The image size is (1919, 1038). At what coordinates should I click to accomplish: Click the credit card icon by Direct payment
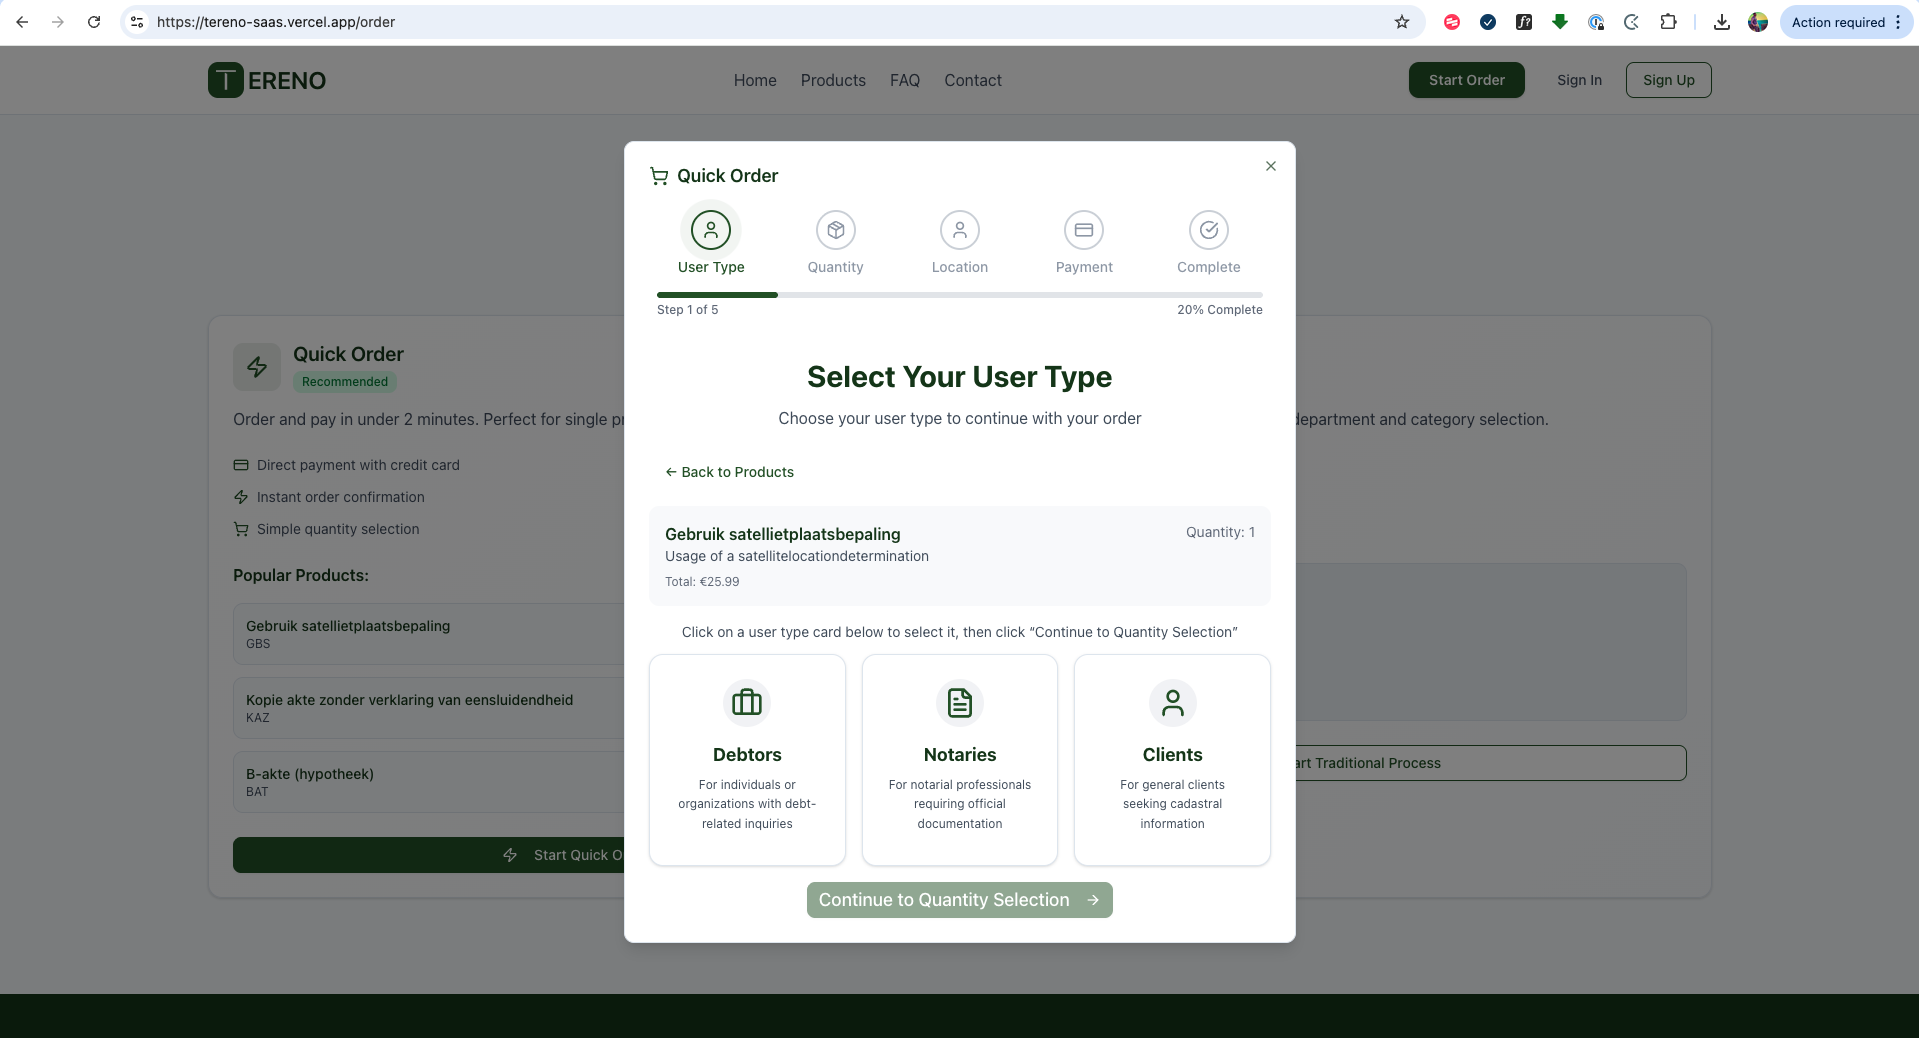(241, 465)
